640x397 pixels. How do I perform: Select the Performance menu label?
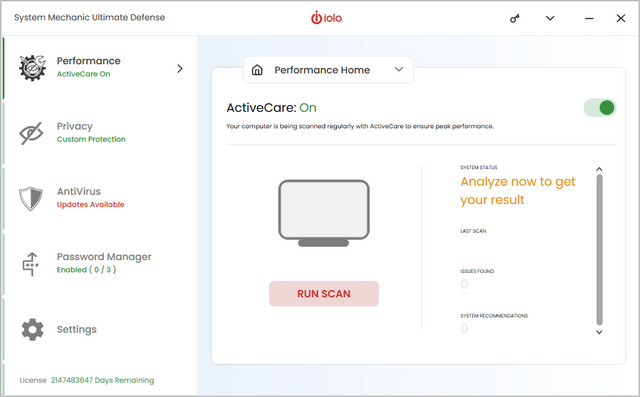click(x=89, y=61)
